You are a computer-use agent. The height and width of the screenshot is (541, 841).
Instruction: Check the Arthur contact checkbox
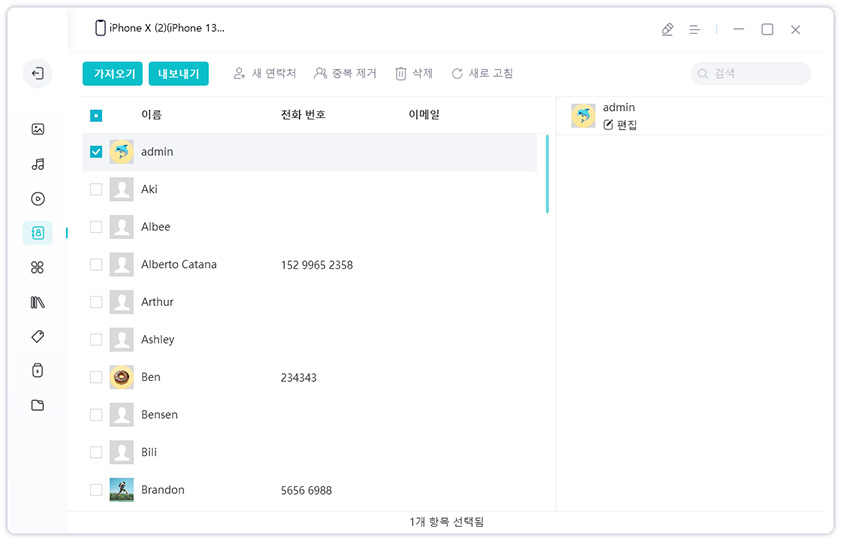pyautogui.click(x=96, y=302)
